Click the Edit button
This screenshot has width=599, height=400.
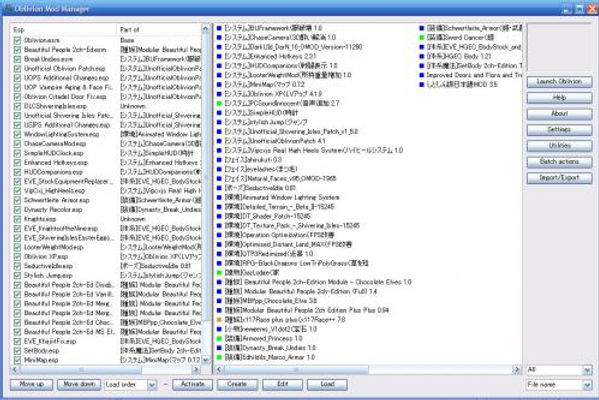[282, 384]
